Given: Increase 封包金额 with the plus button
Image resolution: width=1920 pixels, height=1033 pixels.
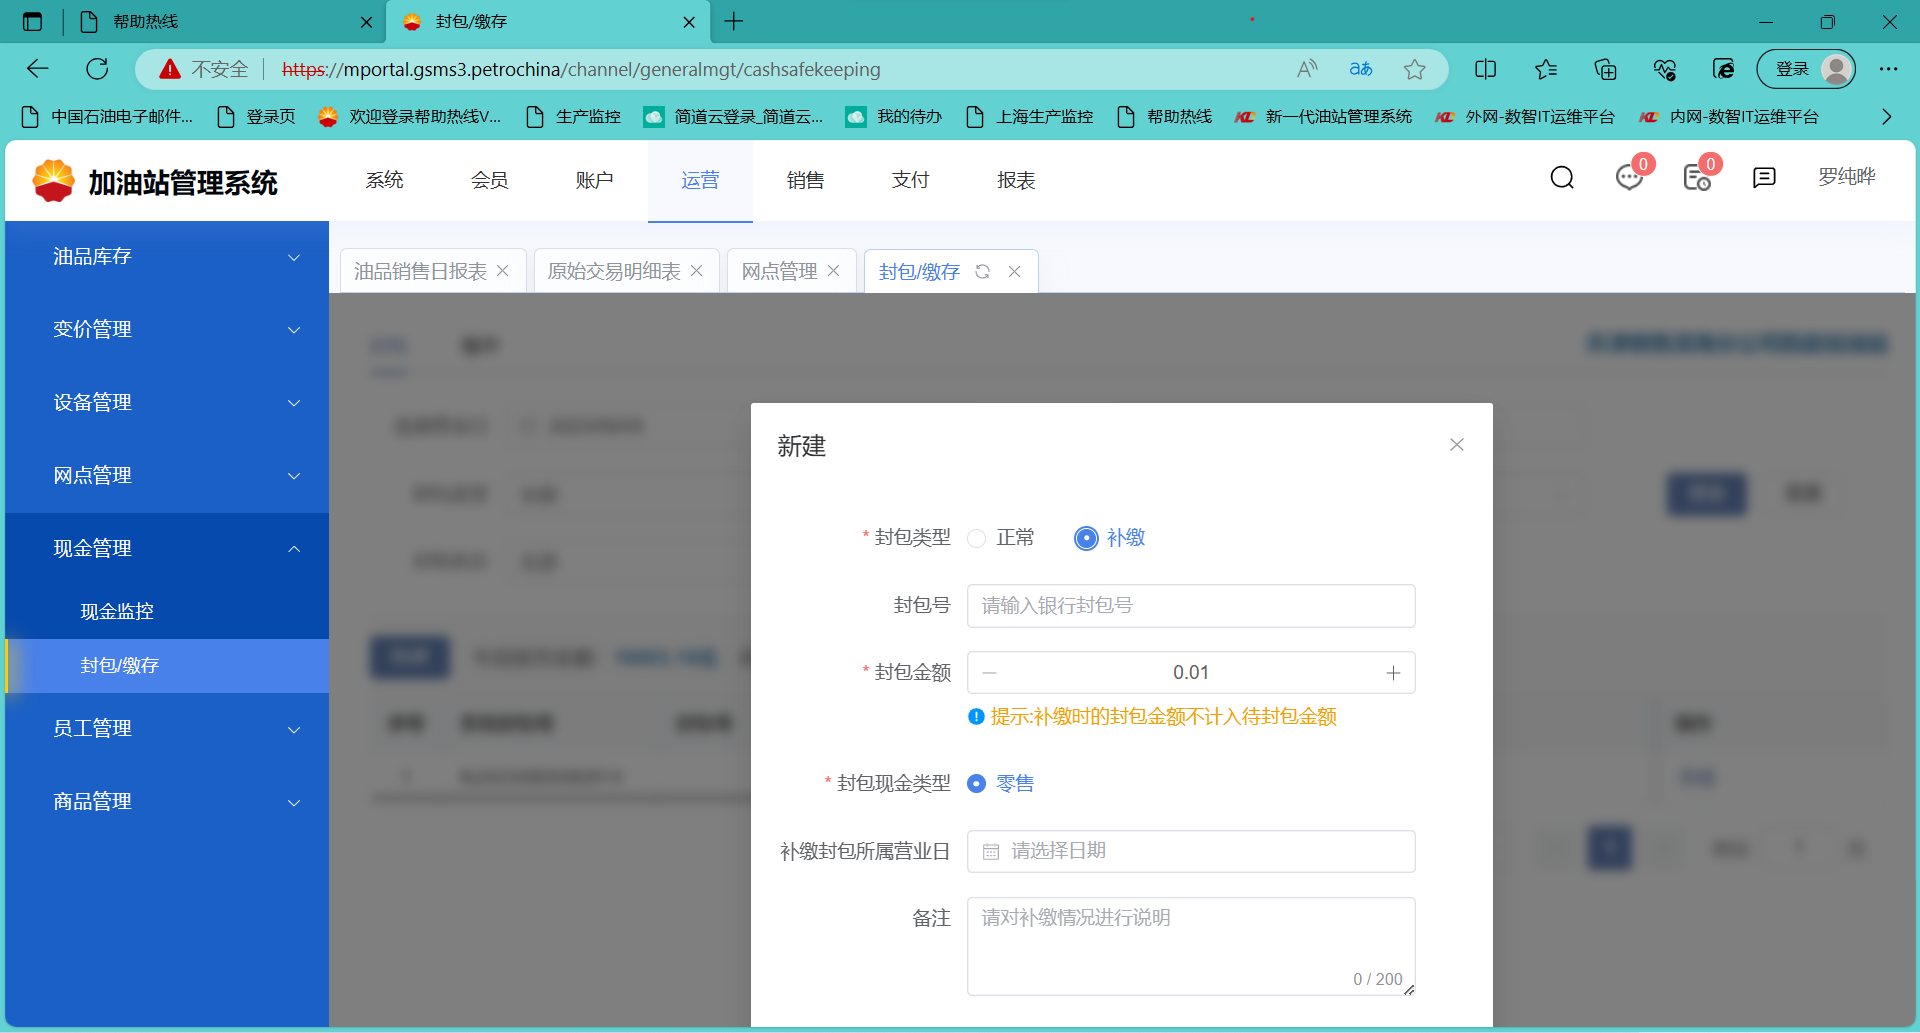Looking at the screenshot, I should [1393, 673].
